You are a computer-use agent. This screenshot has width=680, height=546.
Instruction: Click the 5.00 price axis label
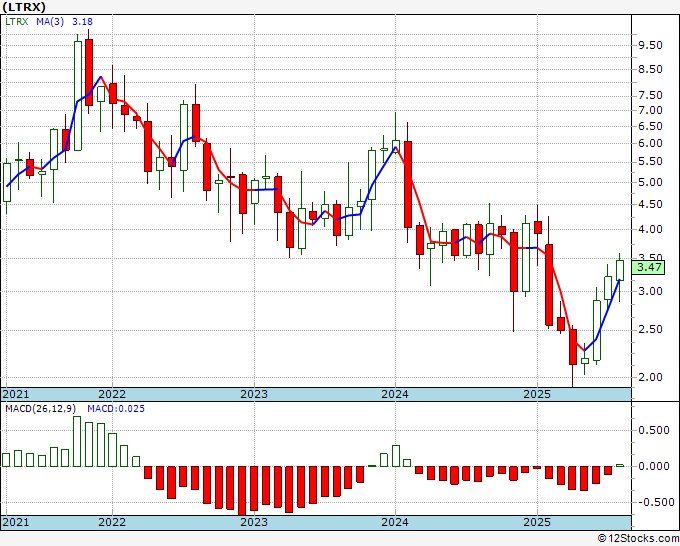(651, 182)
